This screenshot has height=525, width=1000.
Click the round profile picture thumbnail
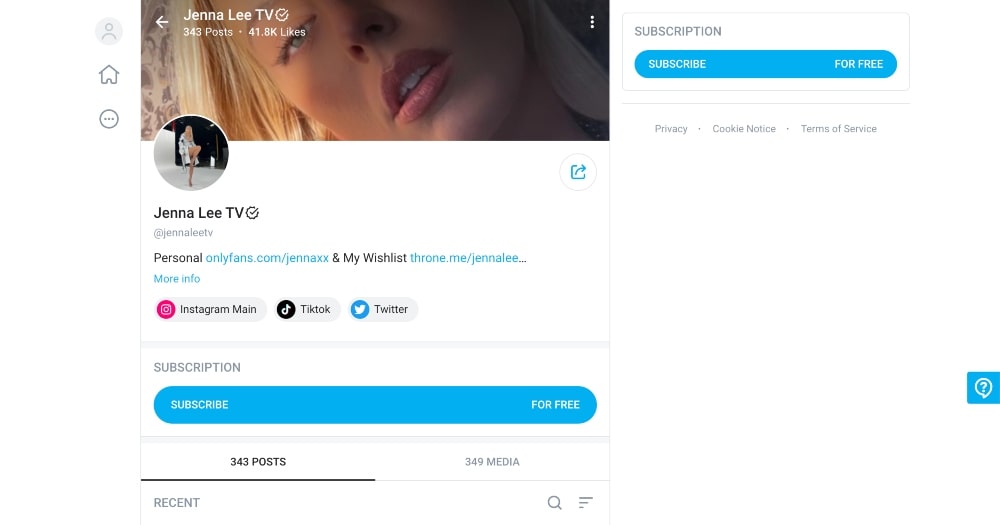click(191, 153)
